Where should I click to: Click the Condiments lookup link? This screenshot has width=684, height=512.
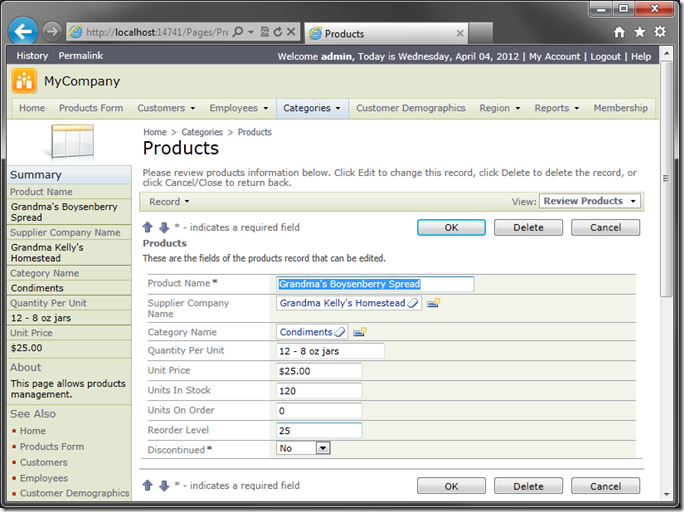[306, 332]
